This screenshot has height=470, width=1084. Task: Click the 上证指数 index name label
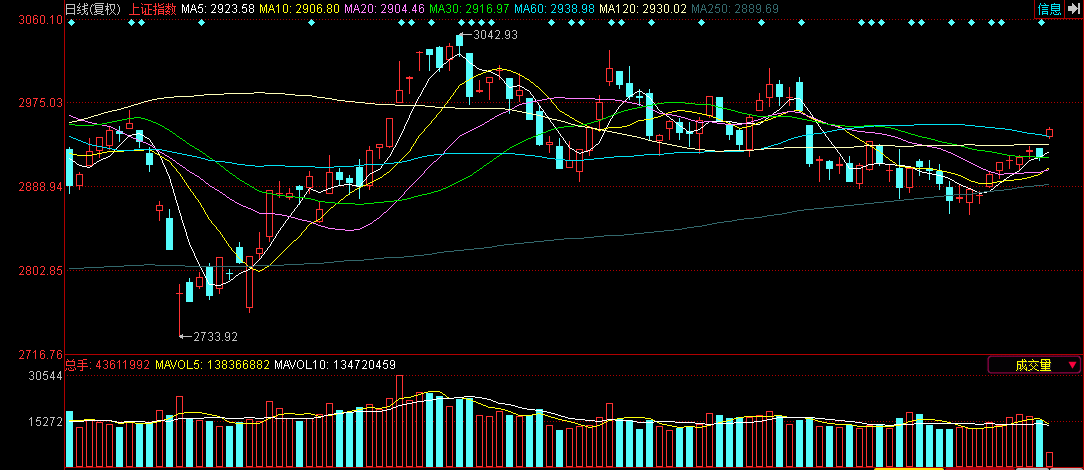click(153, 9)
